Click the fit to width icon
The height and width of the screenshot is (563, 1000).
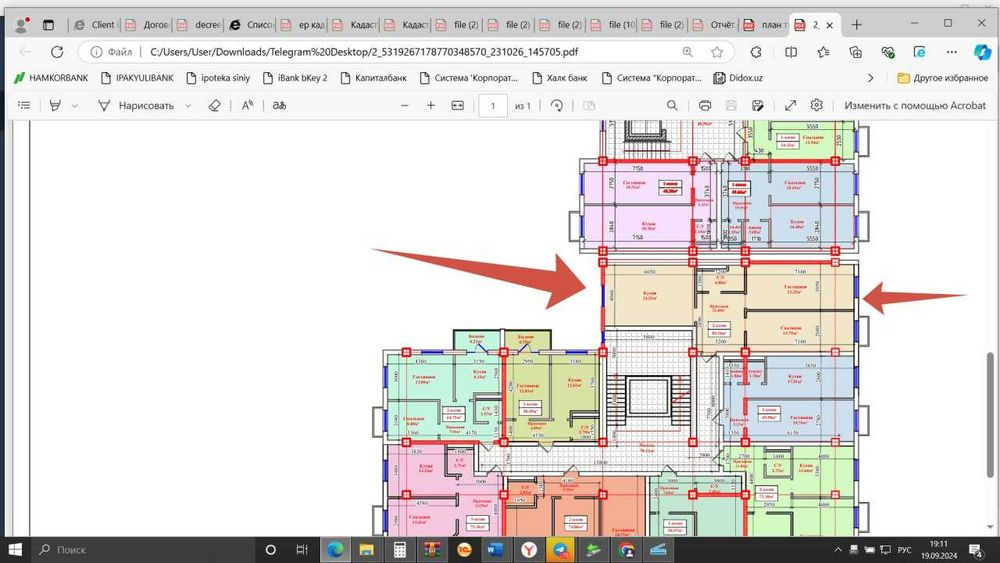tap(458, 105)
